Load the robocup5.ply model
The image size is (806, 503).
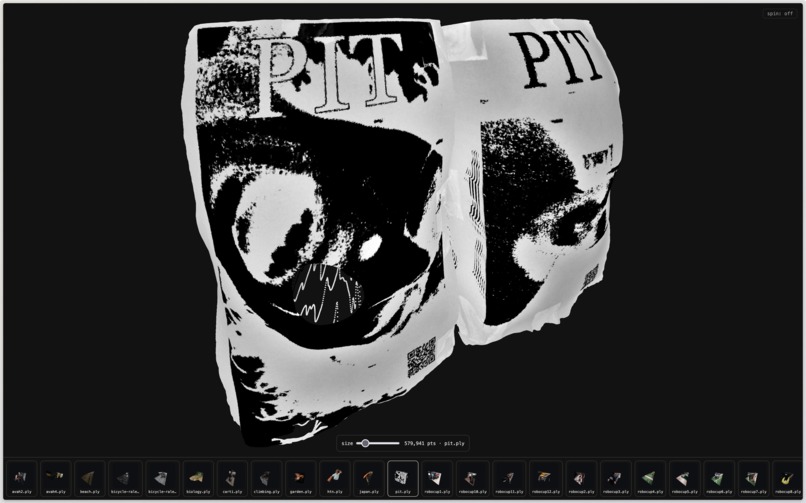pos(684,479)
